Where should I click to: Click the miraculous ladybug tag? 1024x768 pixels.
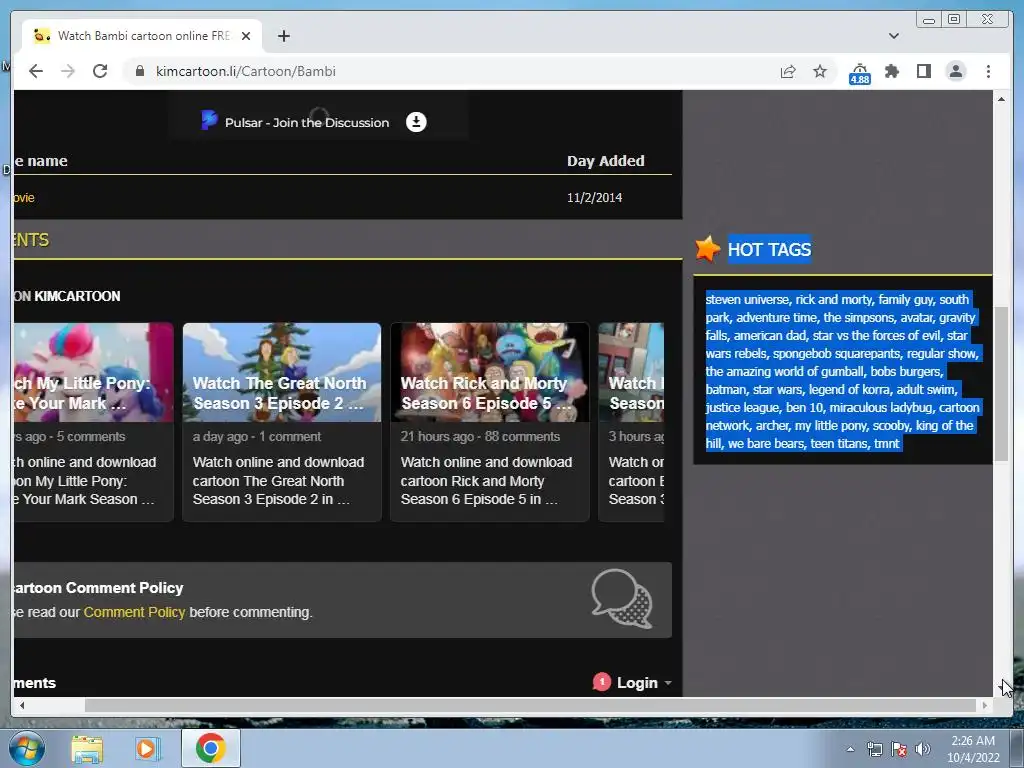(882, 407)
